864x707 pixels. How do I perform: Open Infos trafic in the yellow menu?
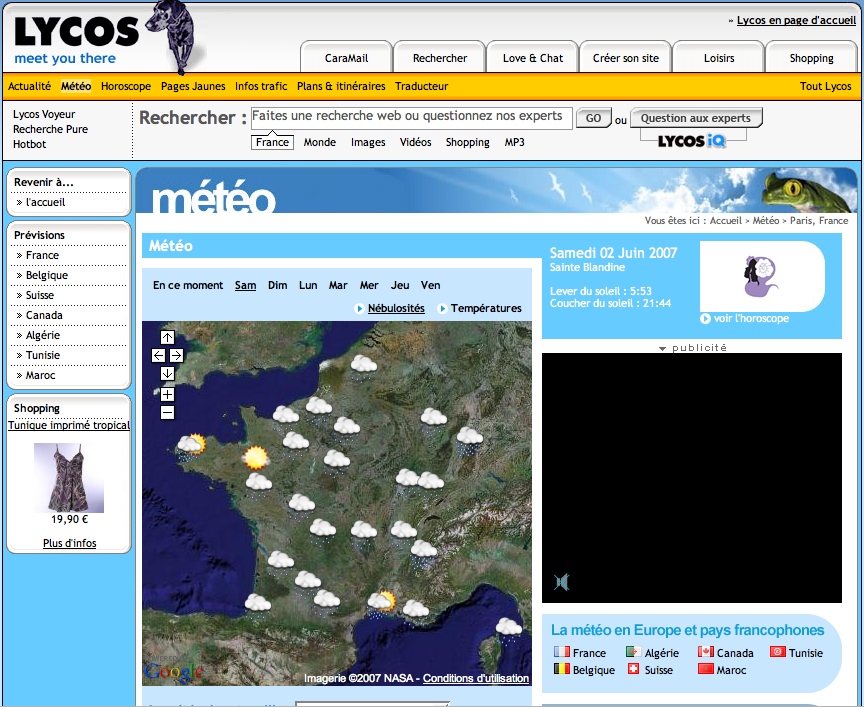261,86
